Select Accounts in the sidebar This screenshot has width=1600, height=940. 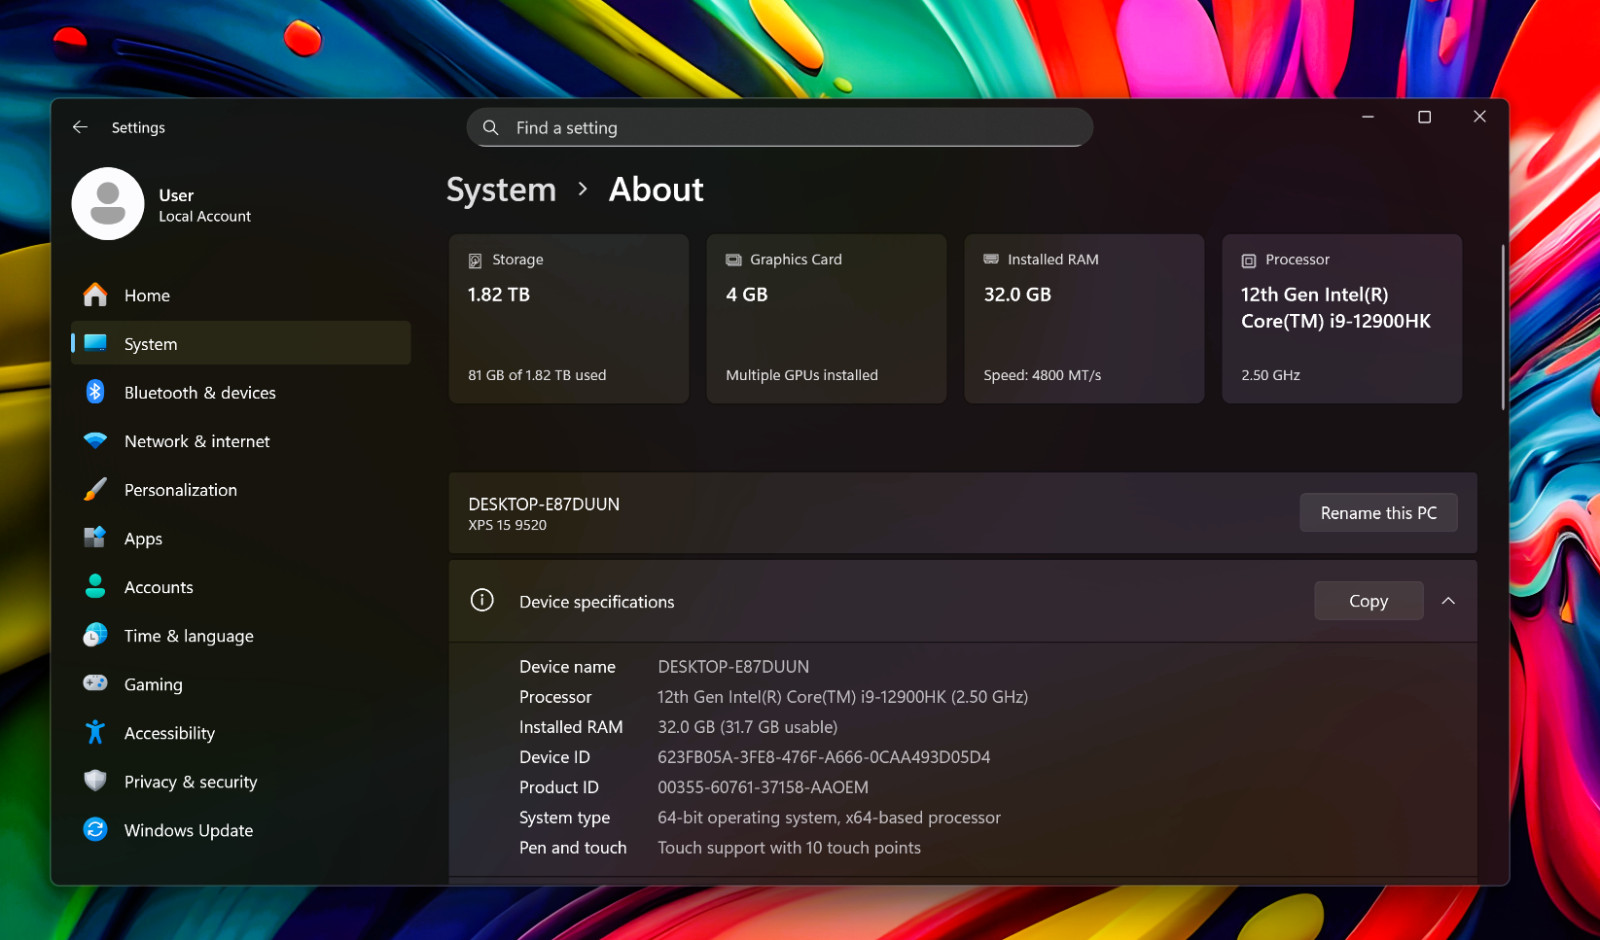[x=240, y=587]
